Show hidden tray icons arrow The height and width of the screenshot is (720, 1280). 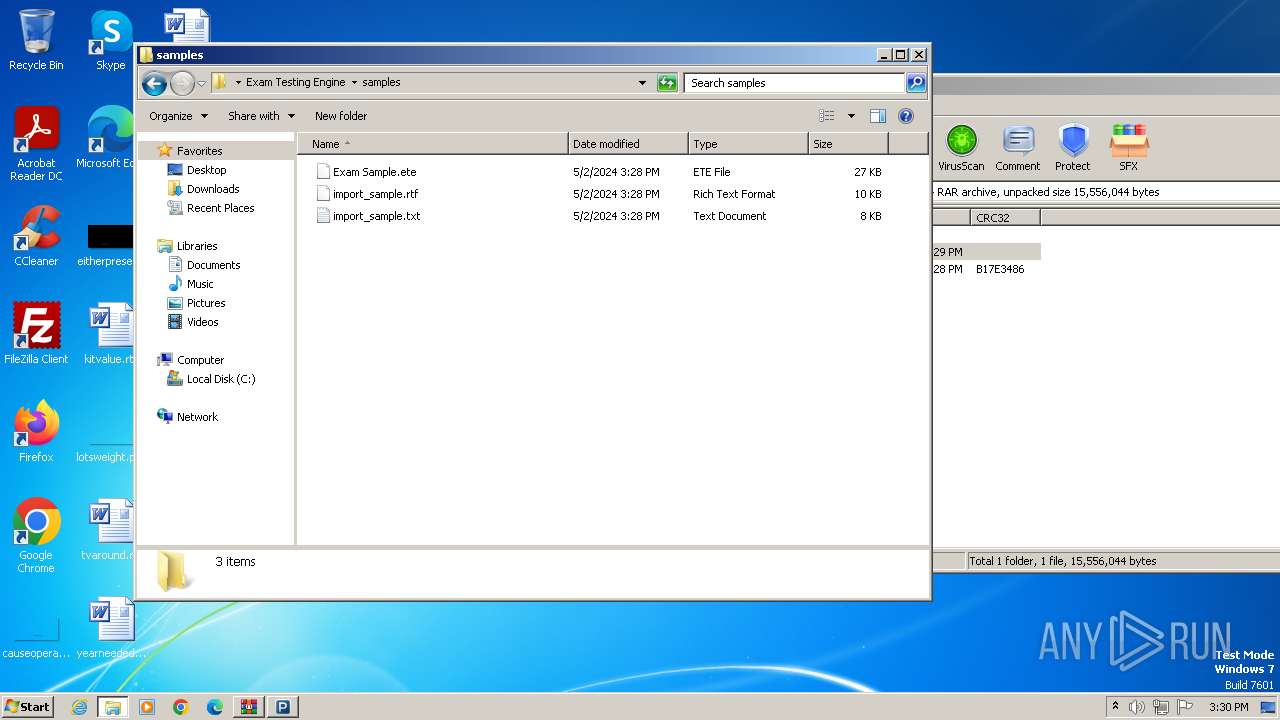(1115, 706)
